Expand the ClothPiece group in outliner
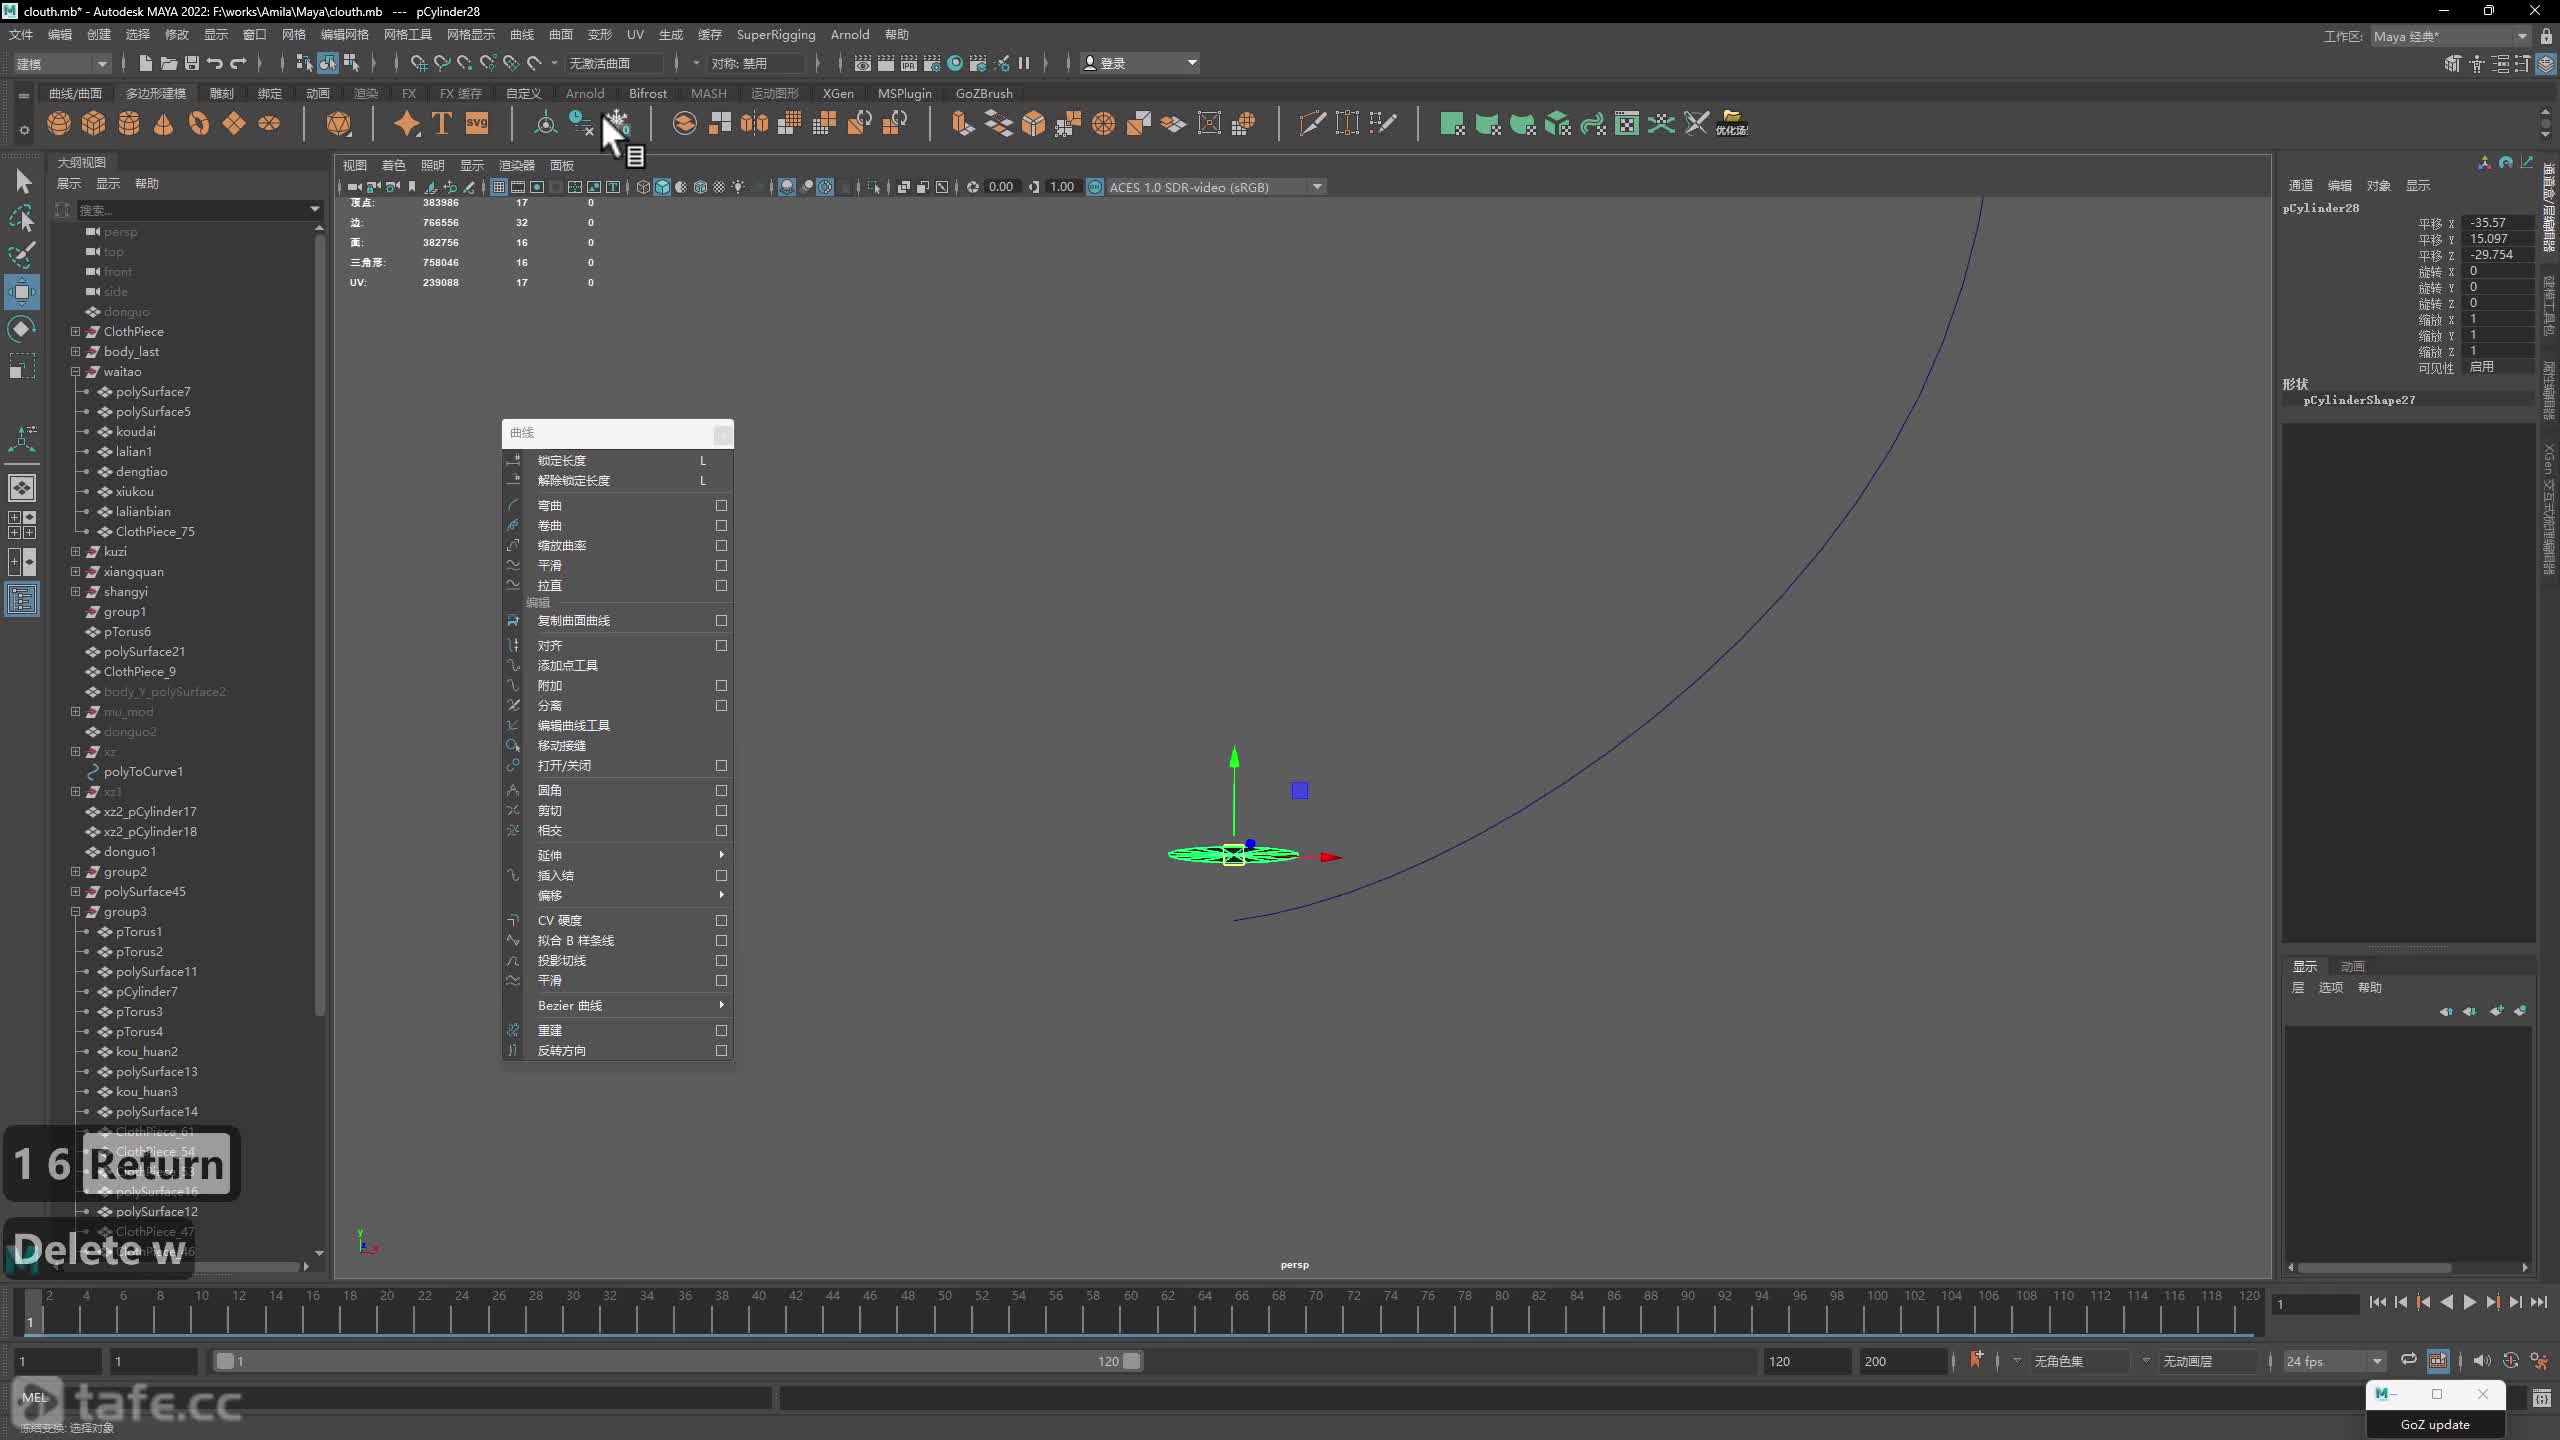Viewport: 2560px width, 1440px height. point(75,331)
